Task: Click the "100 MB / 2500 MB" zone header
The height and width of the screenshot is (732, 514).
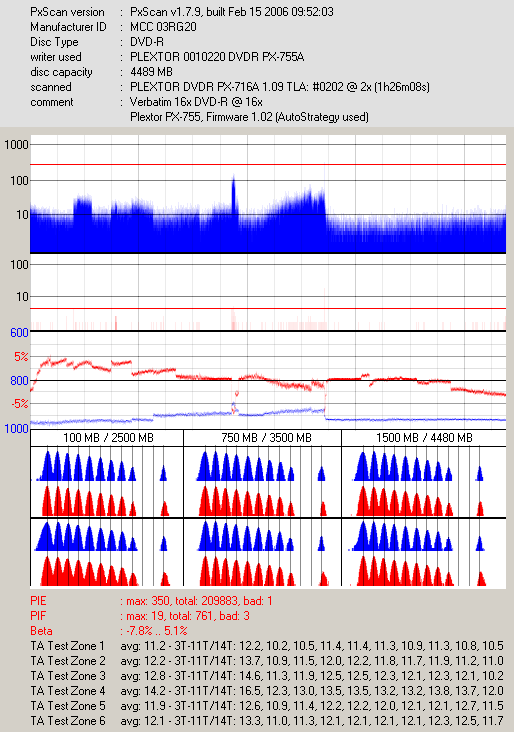Action: (108, 438)
